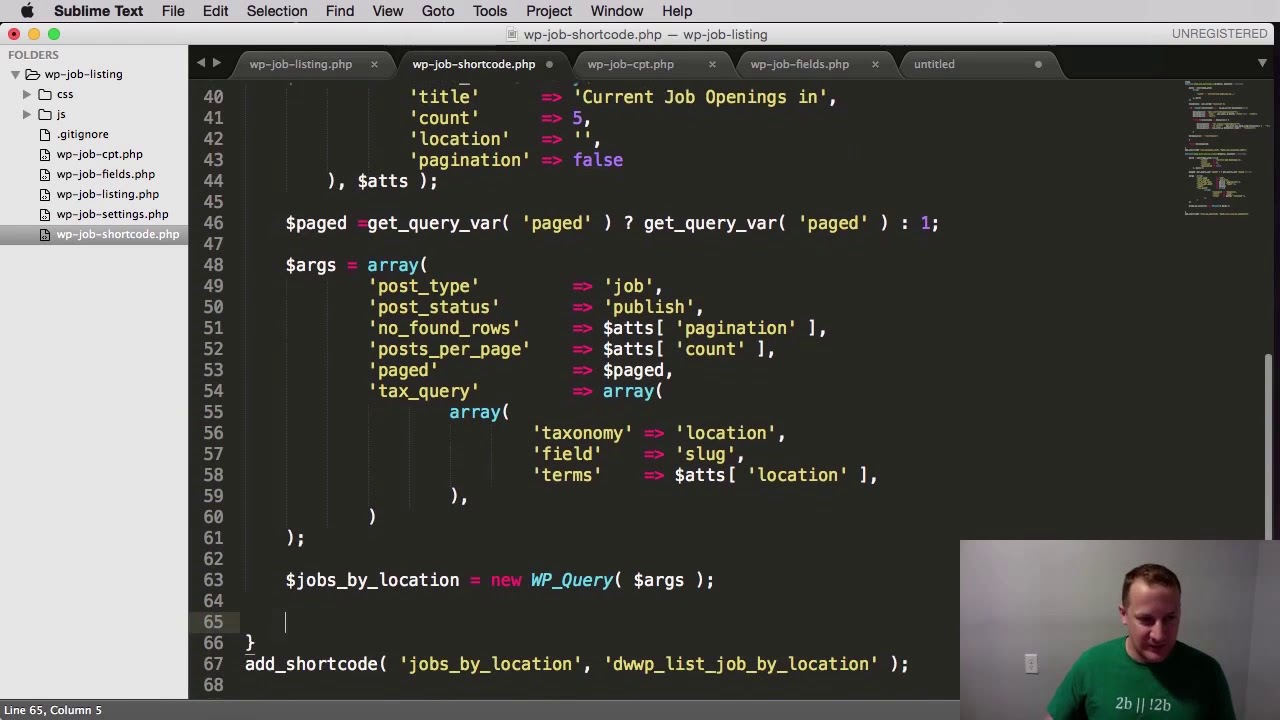This screenshot has width=1280, height=720.
Task: Open the Goto menu
Action: [438, 11]
